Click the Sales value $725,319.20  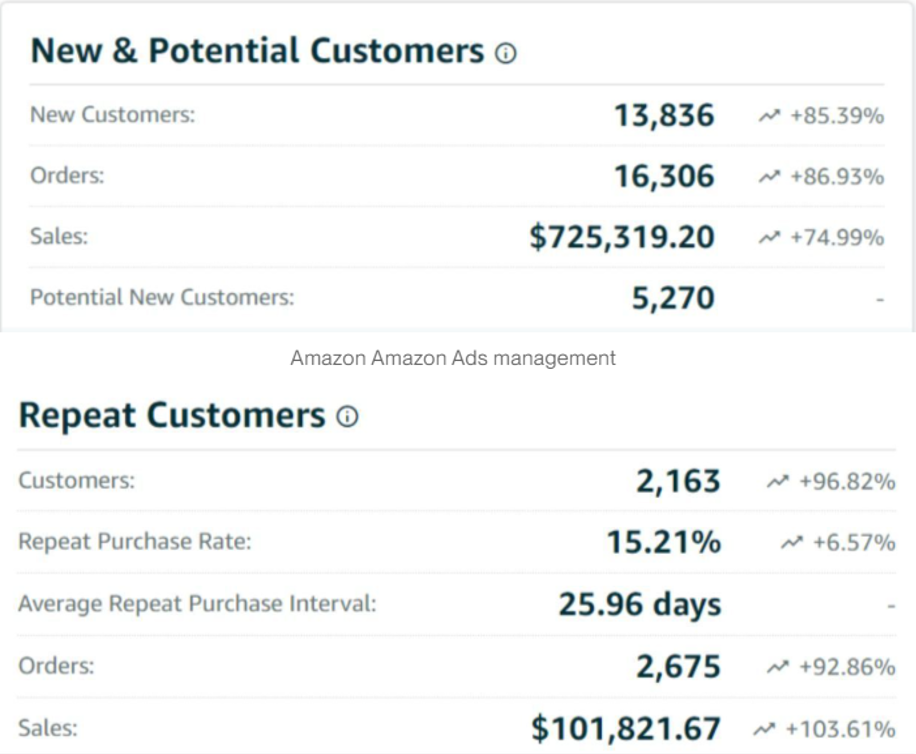point(622,238)
